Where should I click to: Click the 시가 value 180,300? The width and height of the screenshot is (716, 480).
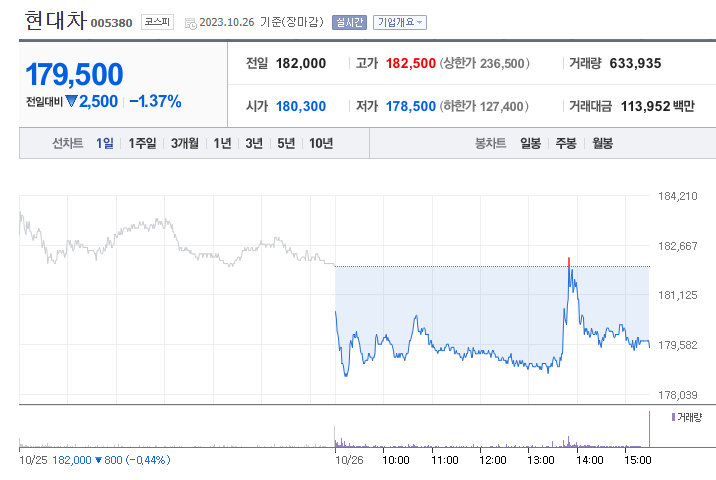pos(301,106)
